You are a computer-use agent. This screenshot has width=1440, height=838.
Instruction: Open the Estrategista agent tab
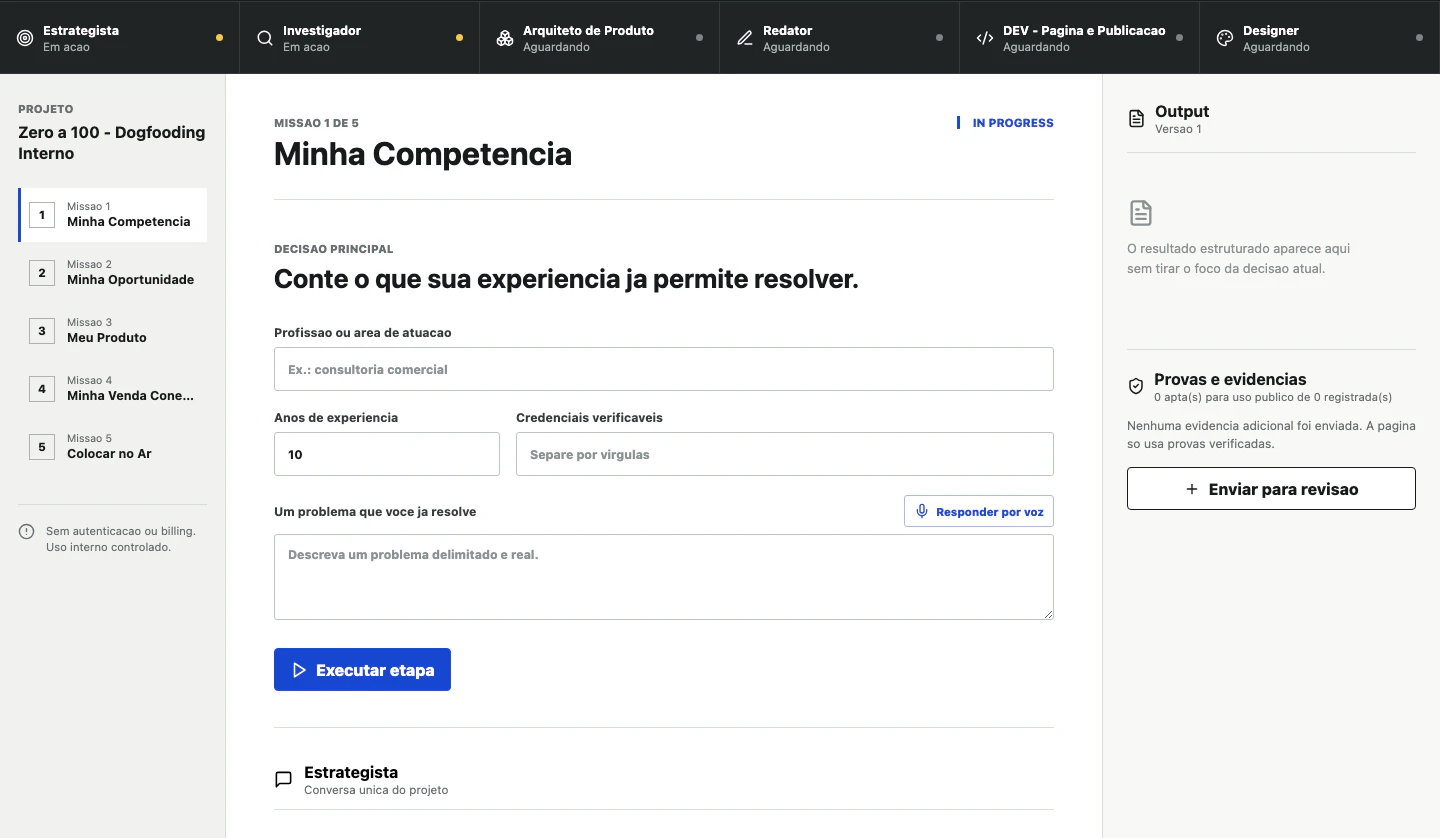coord(120,38)
